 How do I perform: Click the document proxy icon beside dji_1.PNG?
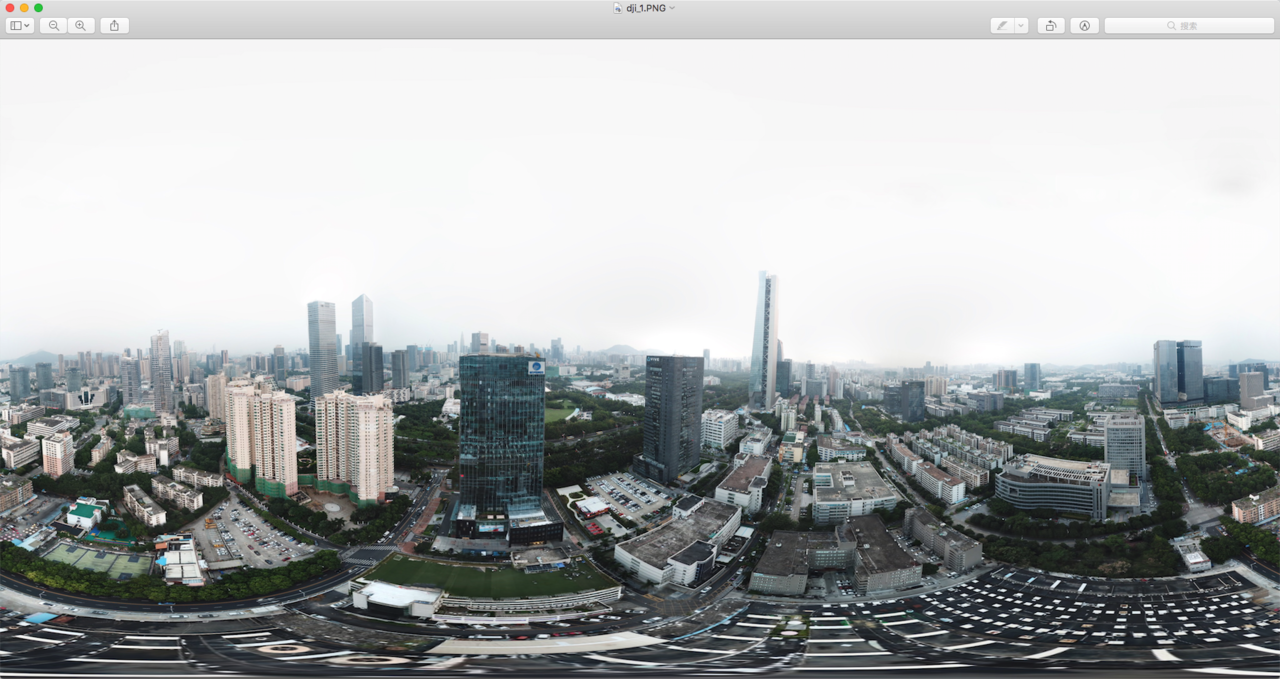pos(618,8)
